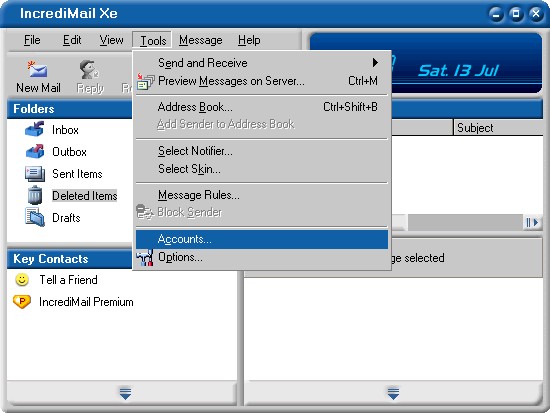This screenshot has width=550, height=413.
Task: Open the Help menu
Action: pos(249,40)
